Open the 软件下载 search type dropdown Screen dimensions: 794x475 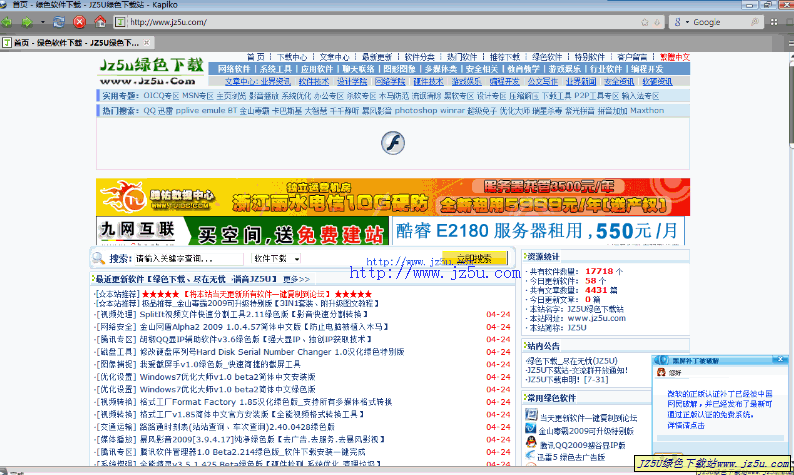[x=276, y=259]
